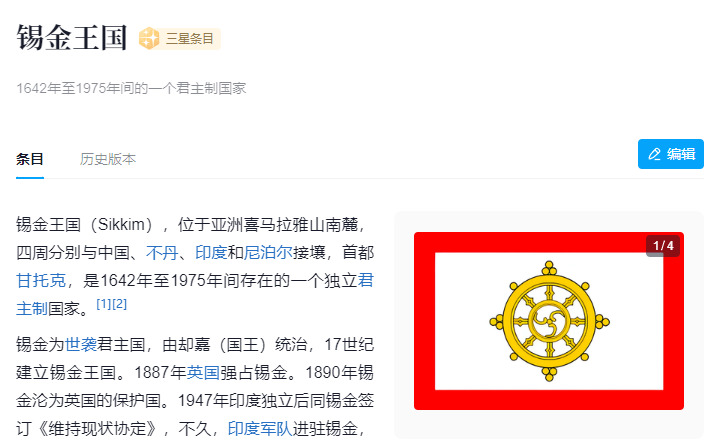Click the 三星条目 label
724x448 pixels.
[189, 38]
